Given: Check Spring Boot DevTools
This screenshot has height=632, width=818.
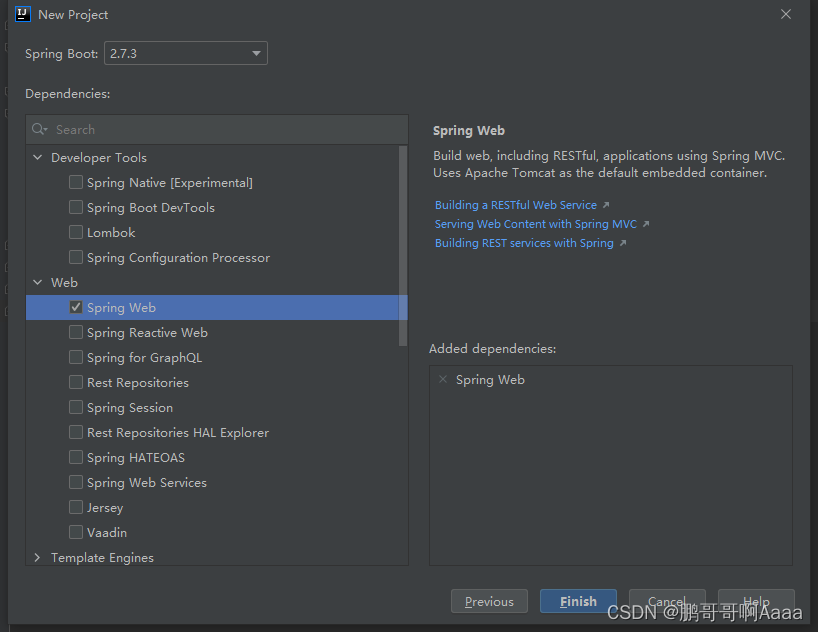Looking at the screenshot, I should [x=76, y=207].
